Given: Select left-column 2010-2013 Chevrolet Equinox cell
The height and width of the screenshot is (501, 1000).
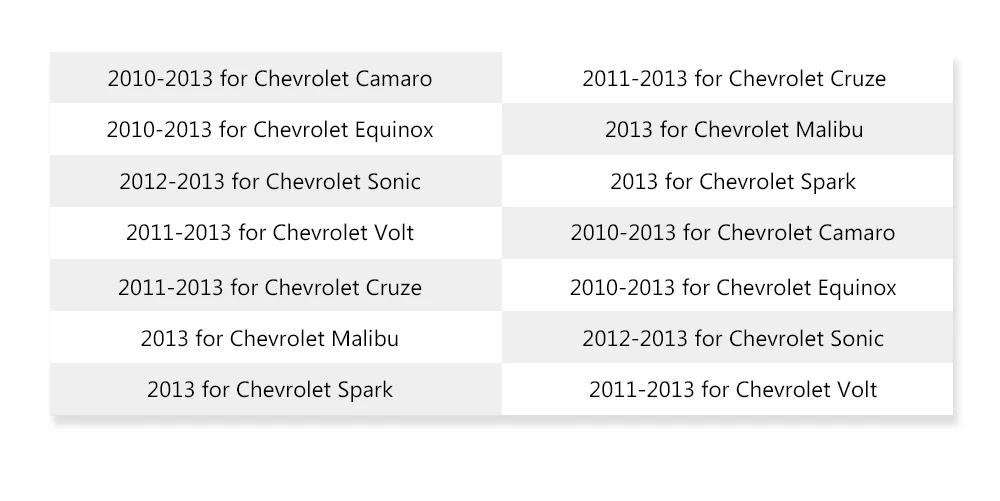Looking at the screenshot, I should [276, 129].
